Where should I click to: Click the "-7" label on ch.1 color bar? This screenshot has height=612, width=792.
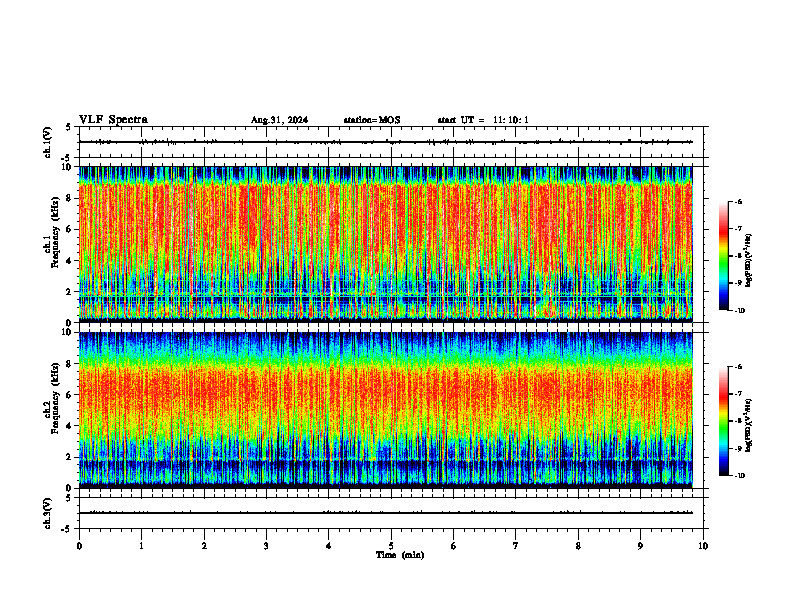click(738, 229)
